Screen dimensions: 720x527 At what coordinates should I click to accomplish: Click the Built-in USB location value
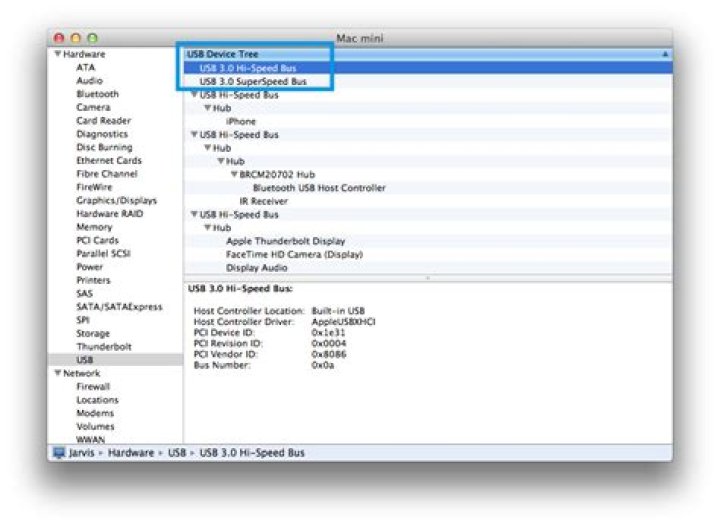coord(338,311)
